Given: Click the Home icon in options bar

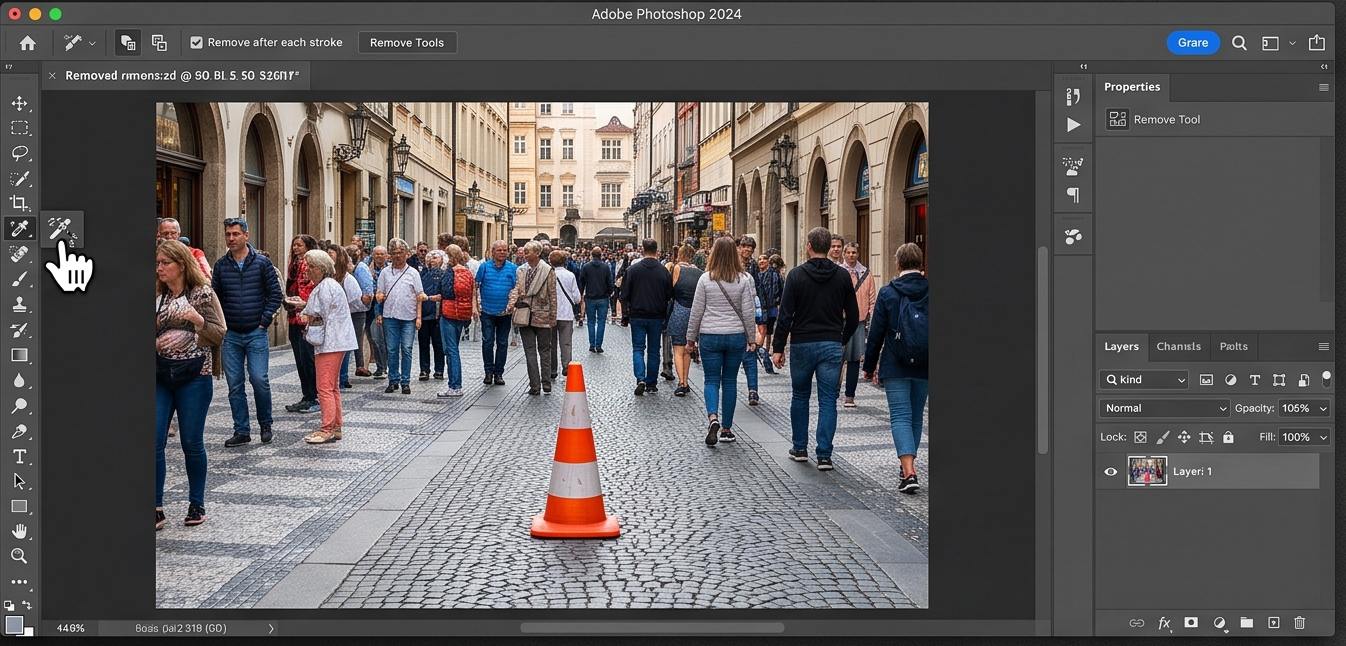Looking at the screenshot, I should tap(28, 43).
